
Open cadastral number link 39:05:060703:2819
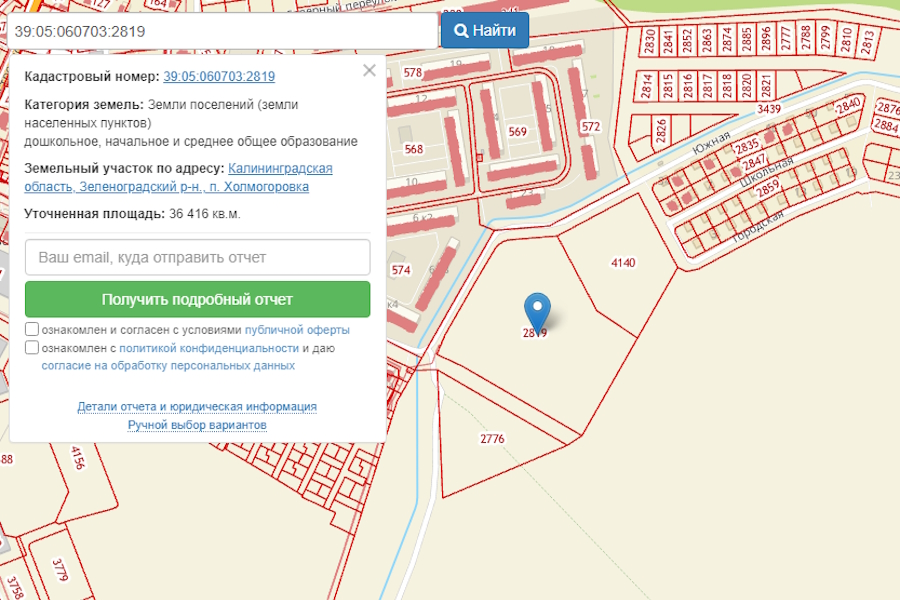point(219,76)
